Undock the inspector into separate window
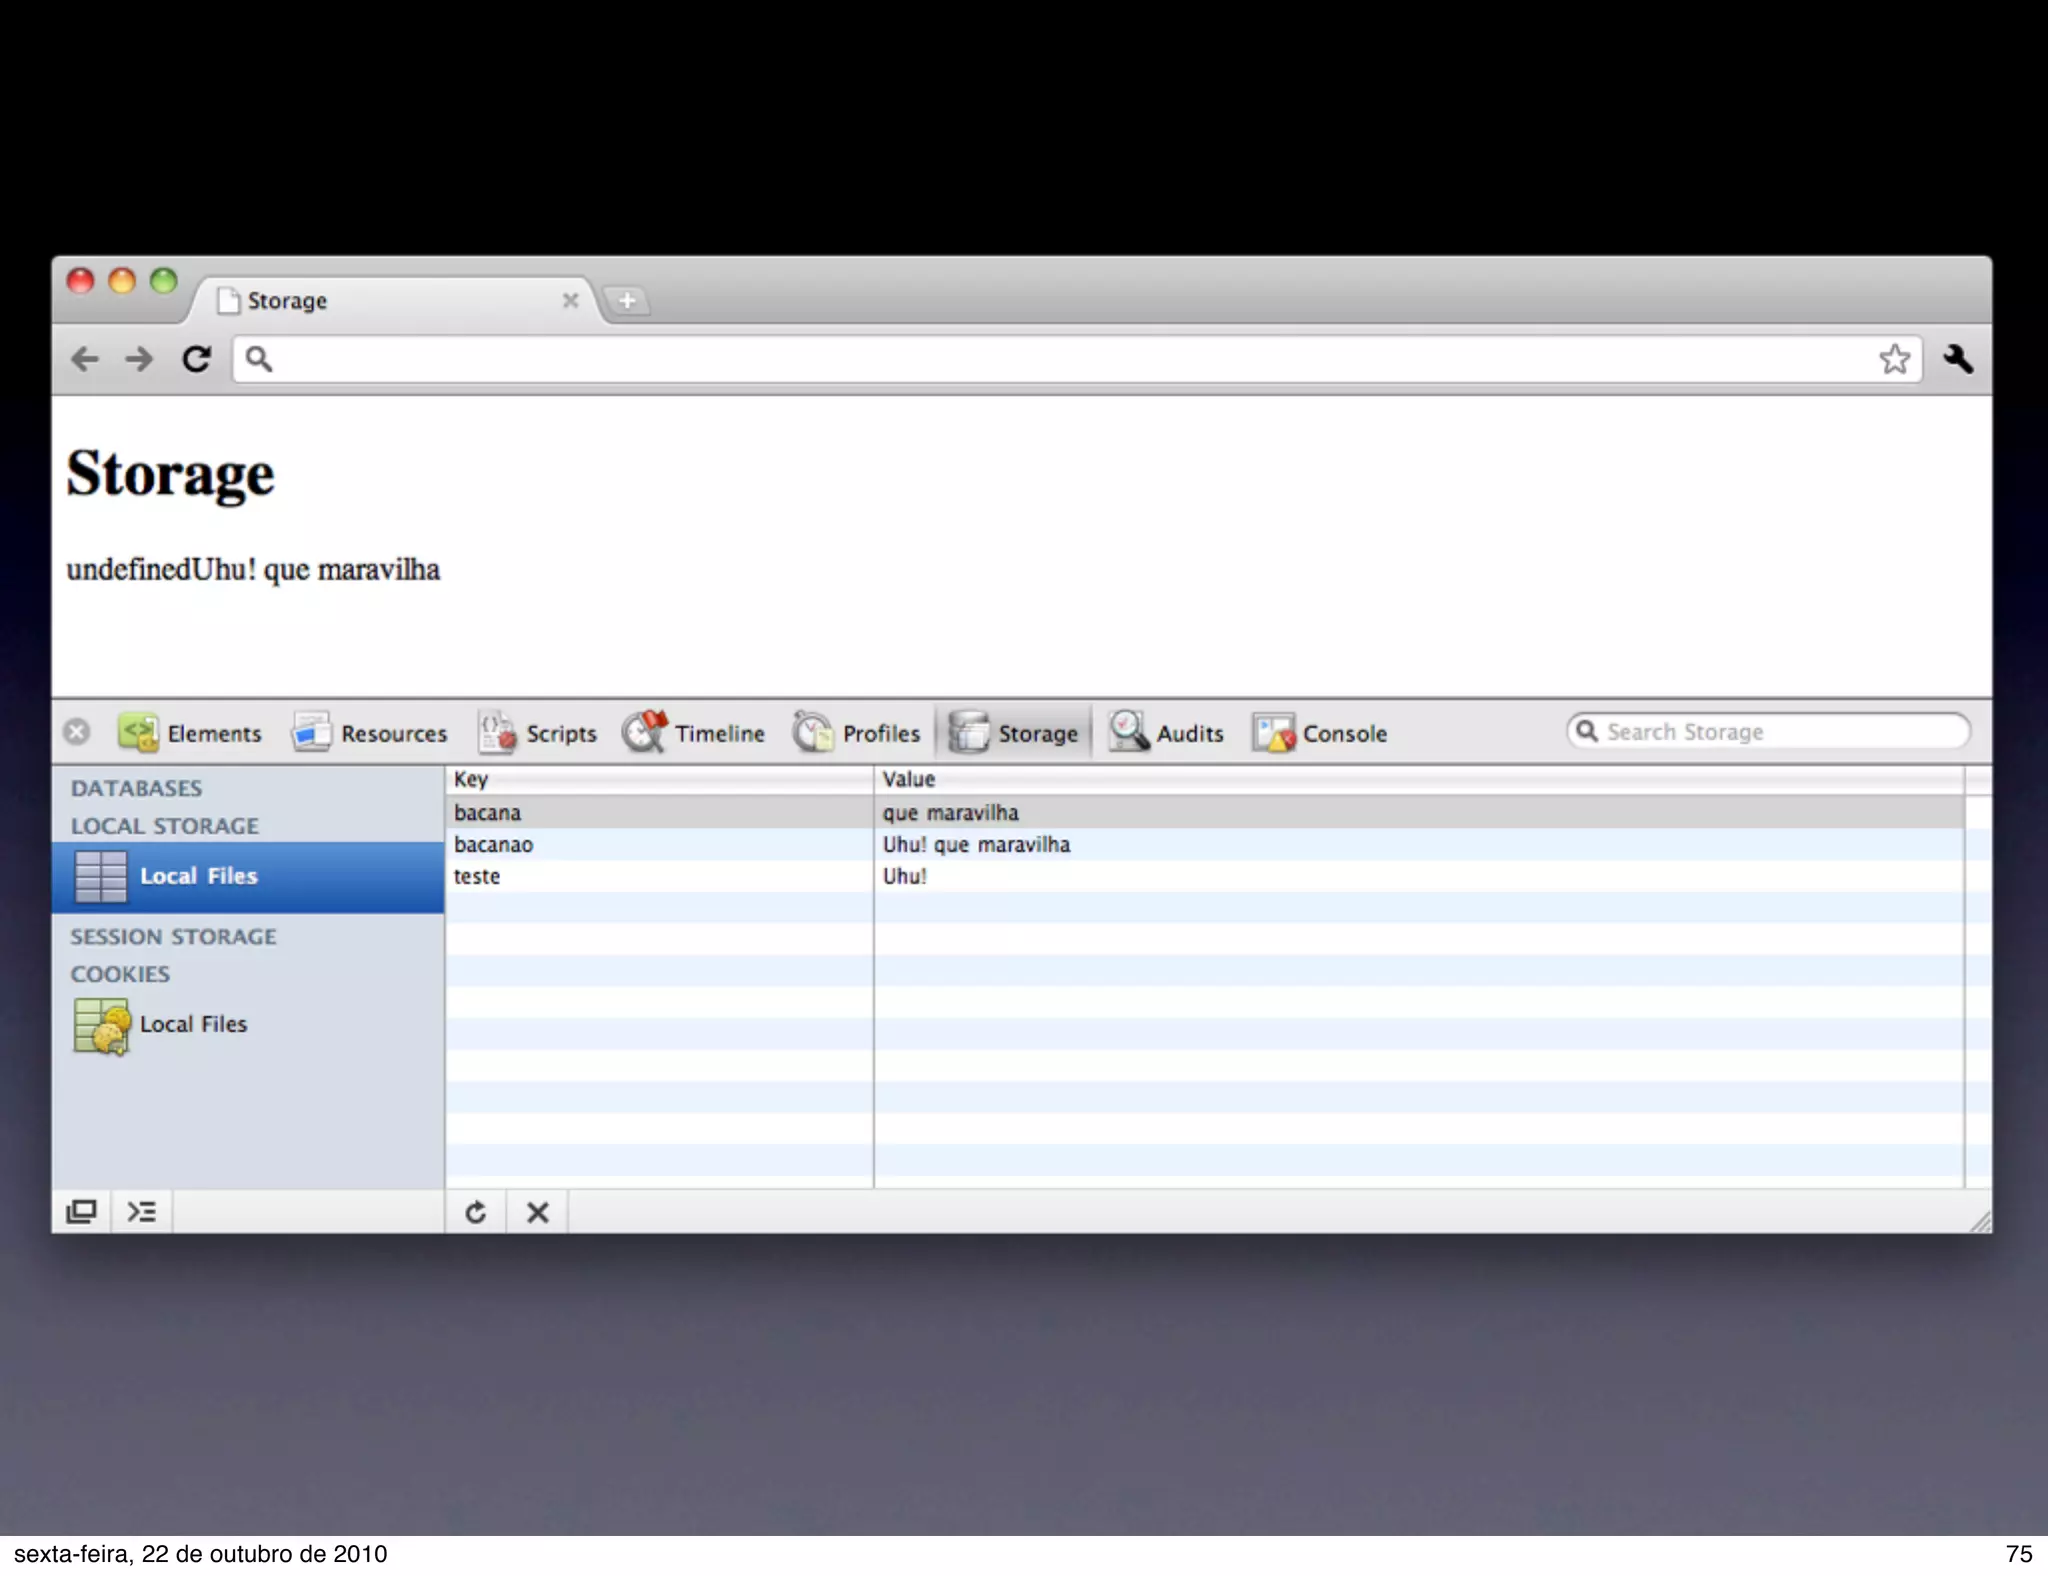This screenshot has height=1576, width=2048. [81, 1212]
